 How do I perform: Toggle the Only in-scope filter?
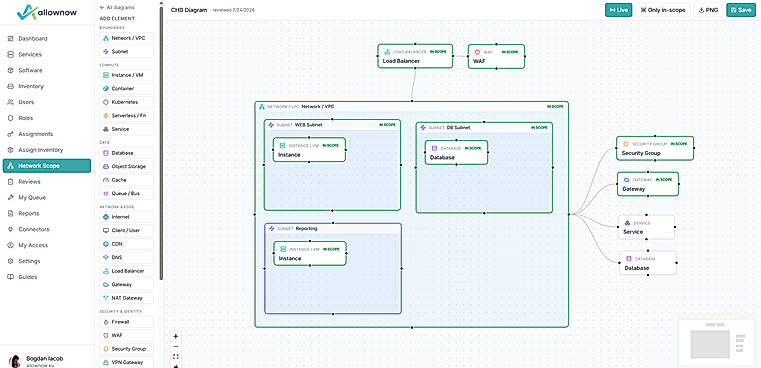[x=663, y=10]
